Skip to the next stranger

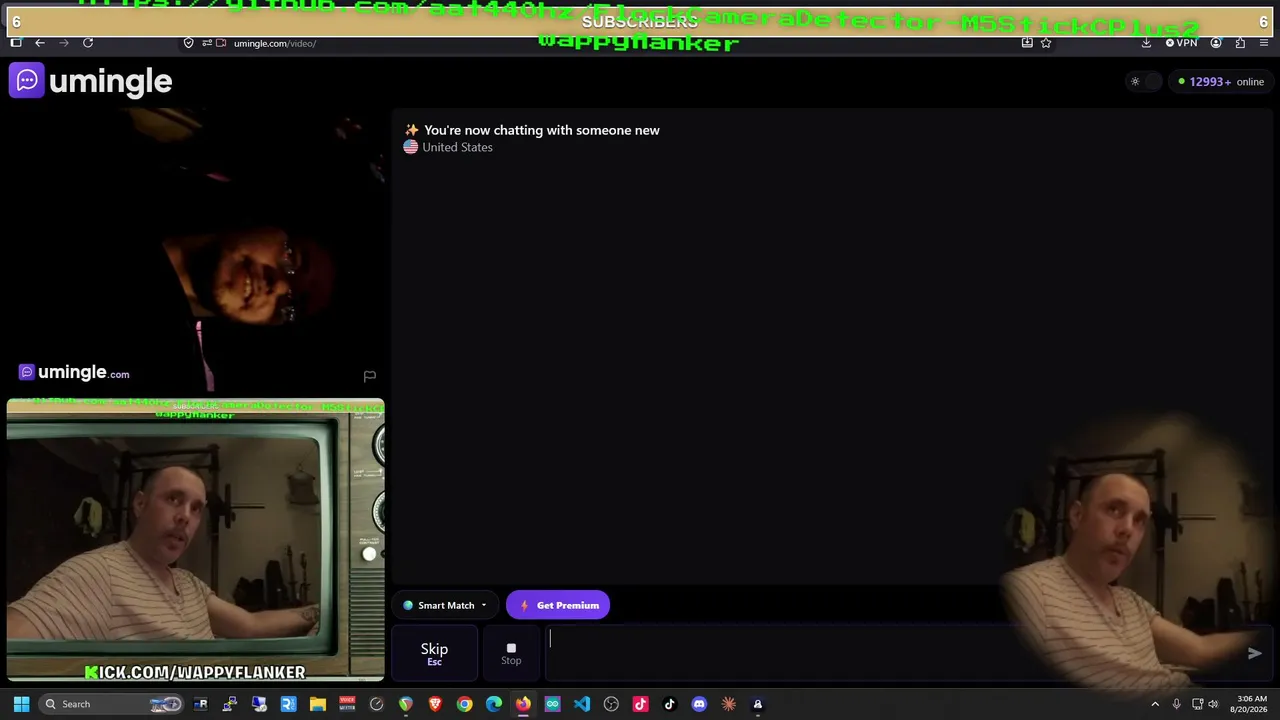point(434,653)
